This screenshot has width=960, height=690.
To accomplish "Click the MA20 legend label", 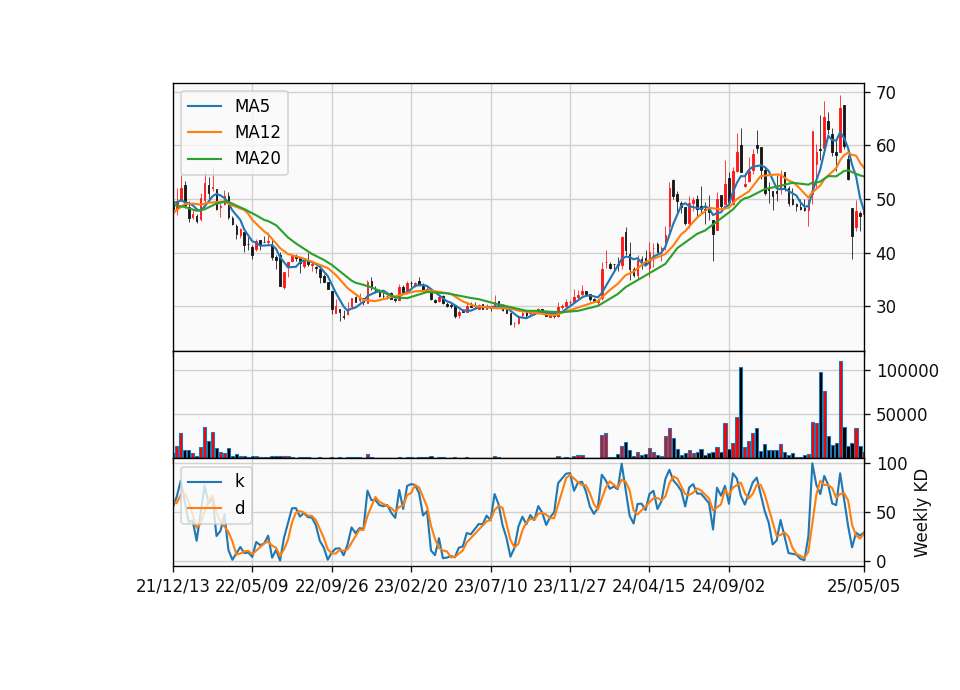I will [257, 158].
